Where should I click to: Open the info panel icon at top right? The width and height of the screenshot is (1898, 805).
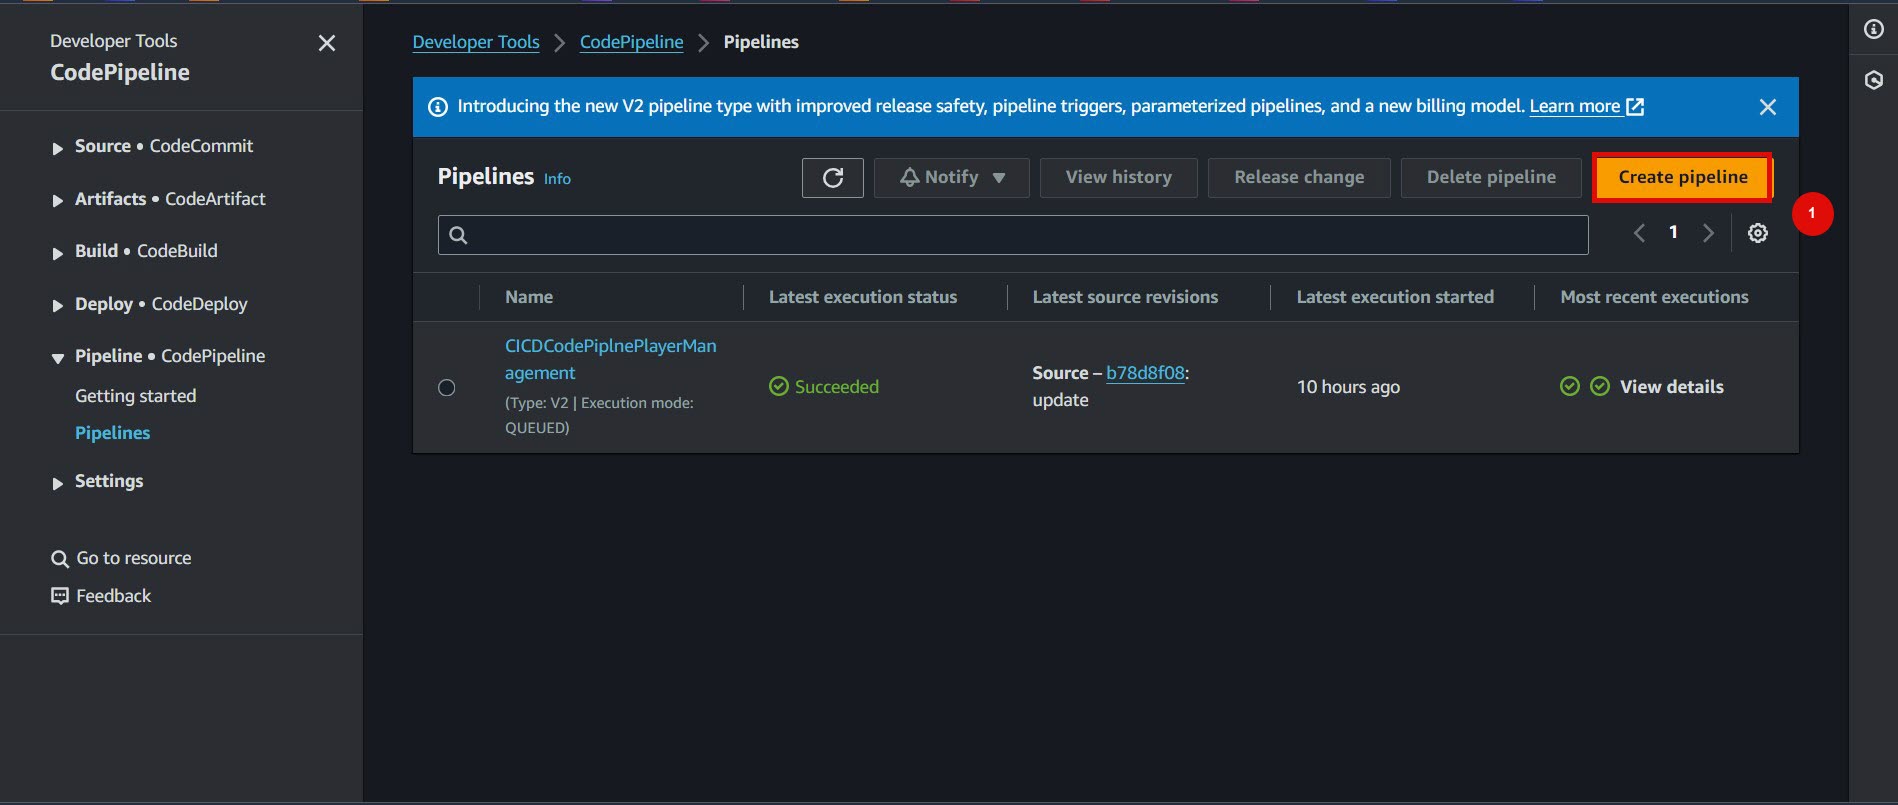1874,30
